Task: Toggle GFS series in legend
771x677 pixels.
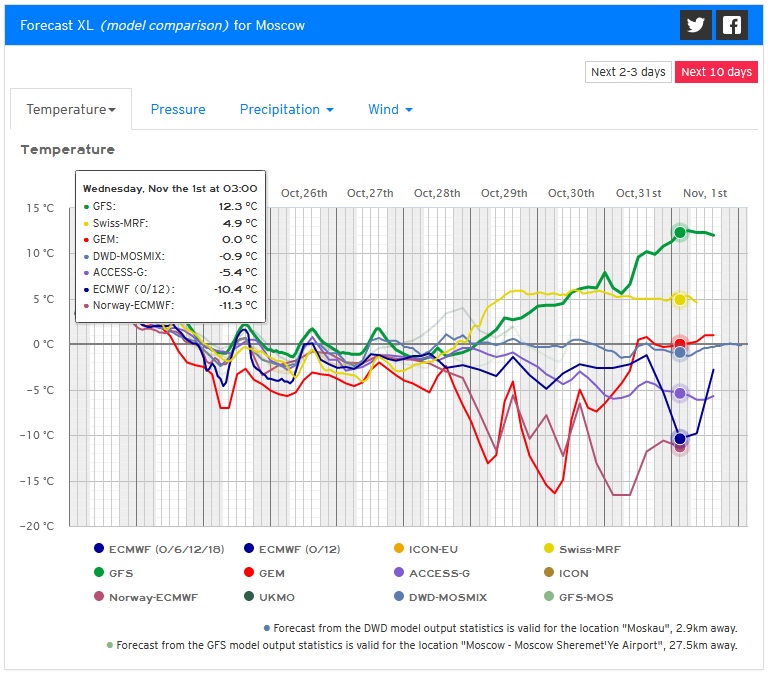Action: tap(114, 573)
